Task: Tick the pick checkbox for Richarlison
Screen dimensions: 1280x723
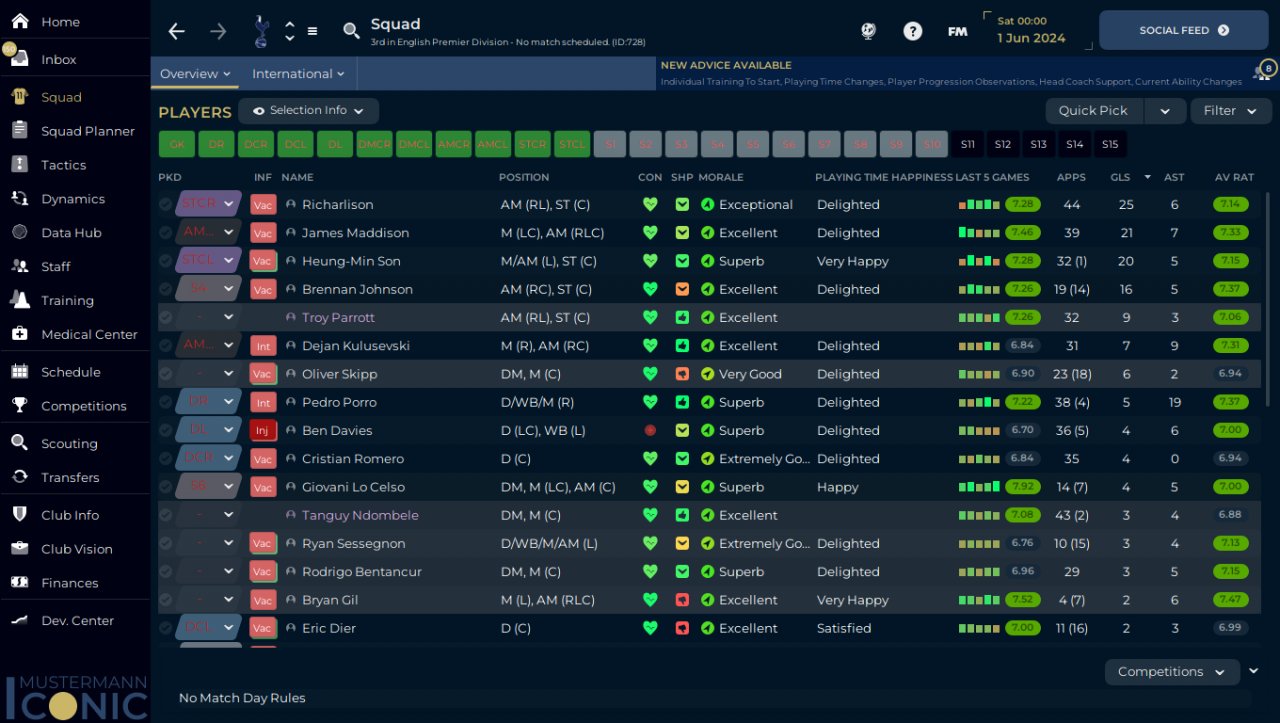Action: pos(166,204)
